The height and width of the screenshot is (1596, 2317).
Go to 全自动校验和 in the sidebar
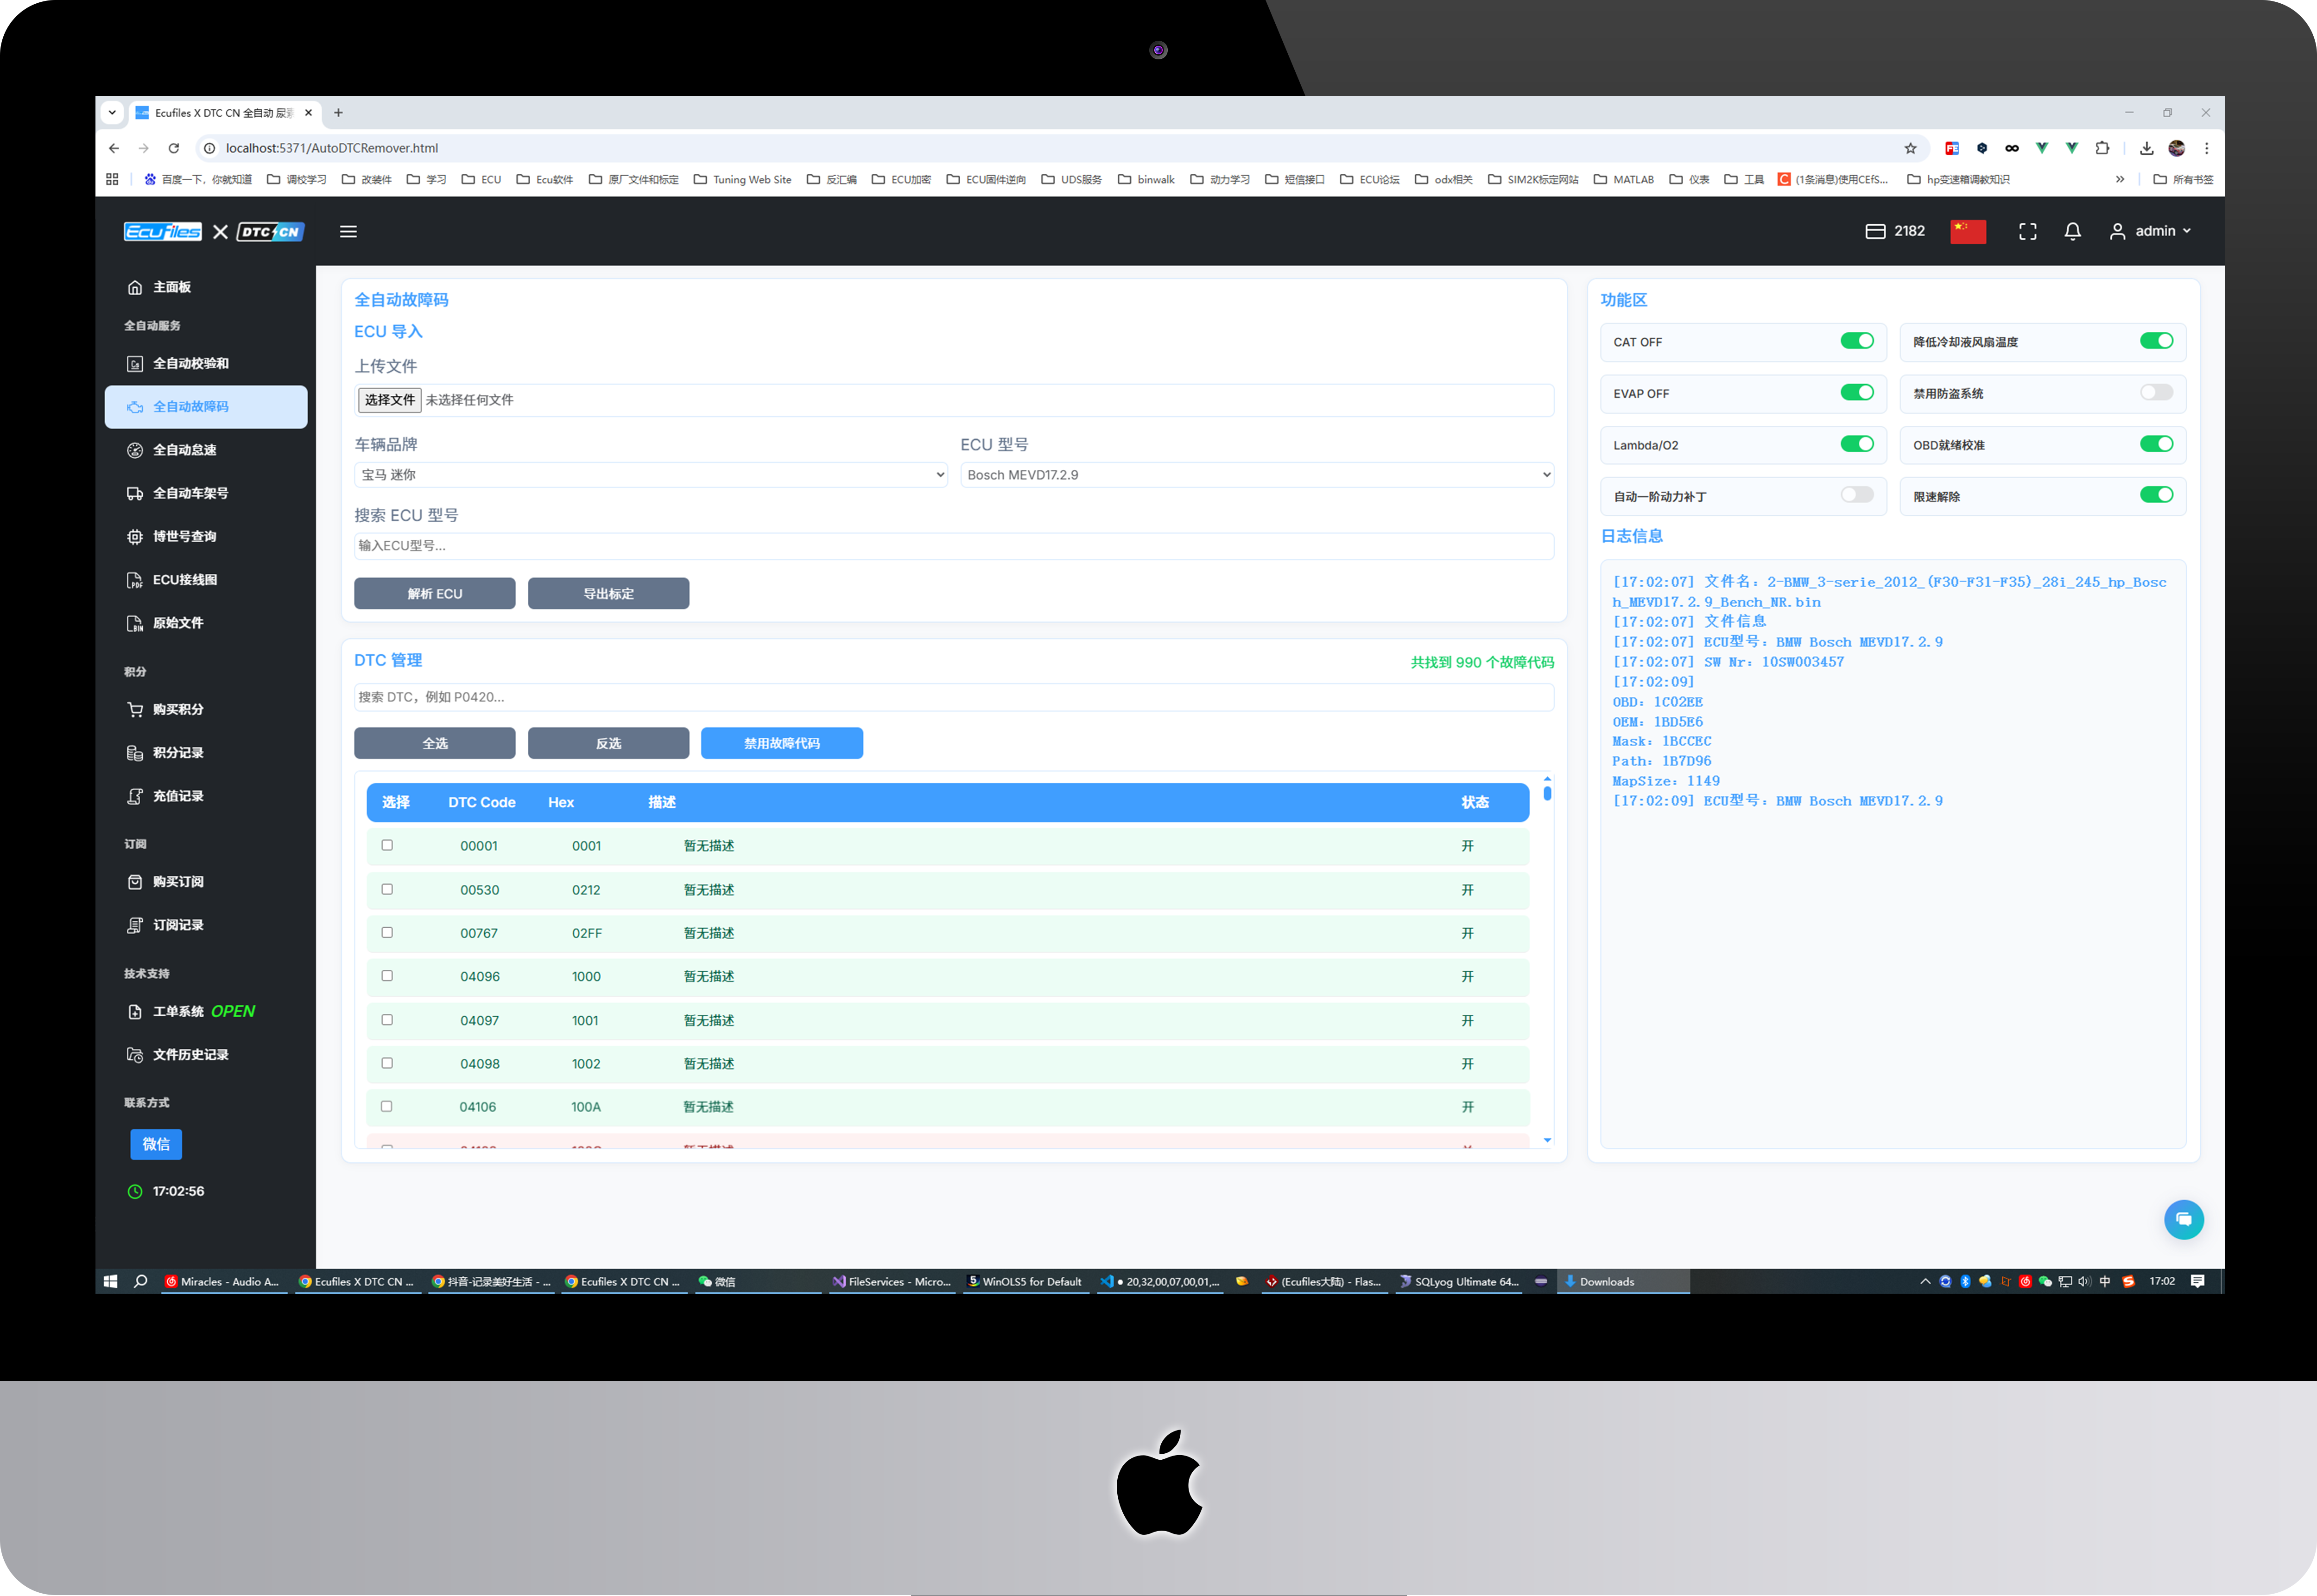pyautogui.click(x=190, y=363)
